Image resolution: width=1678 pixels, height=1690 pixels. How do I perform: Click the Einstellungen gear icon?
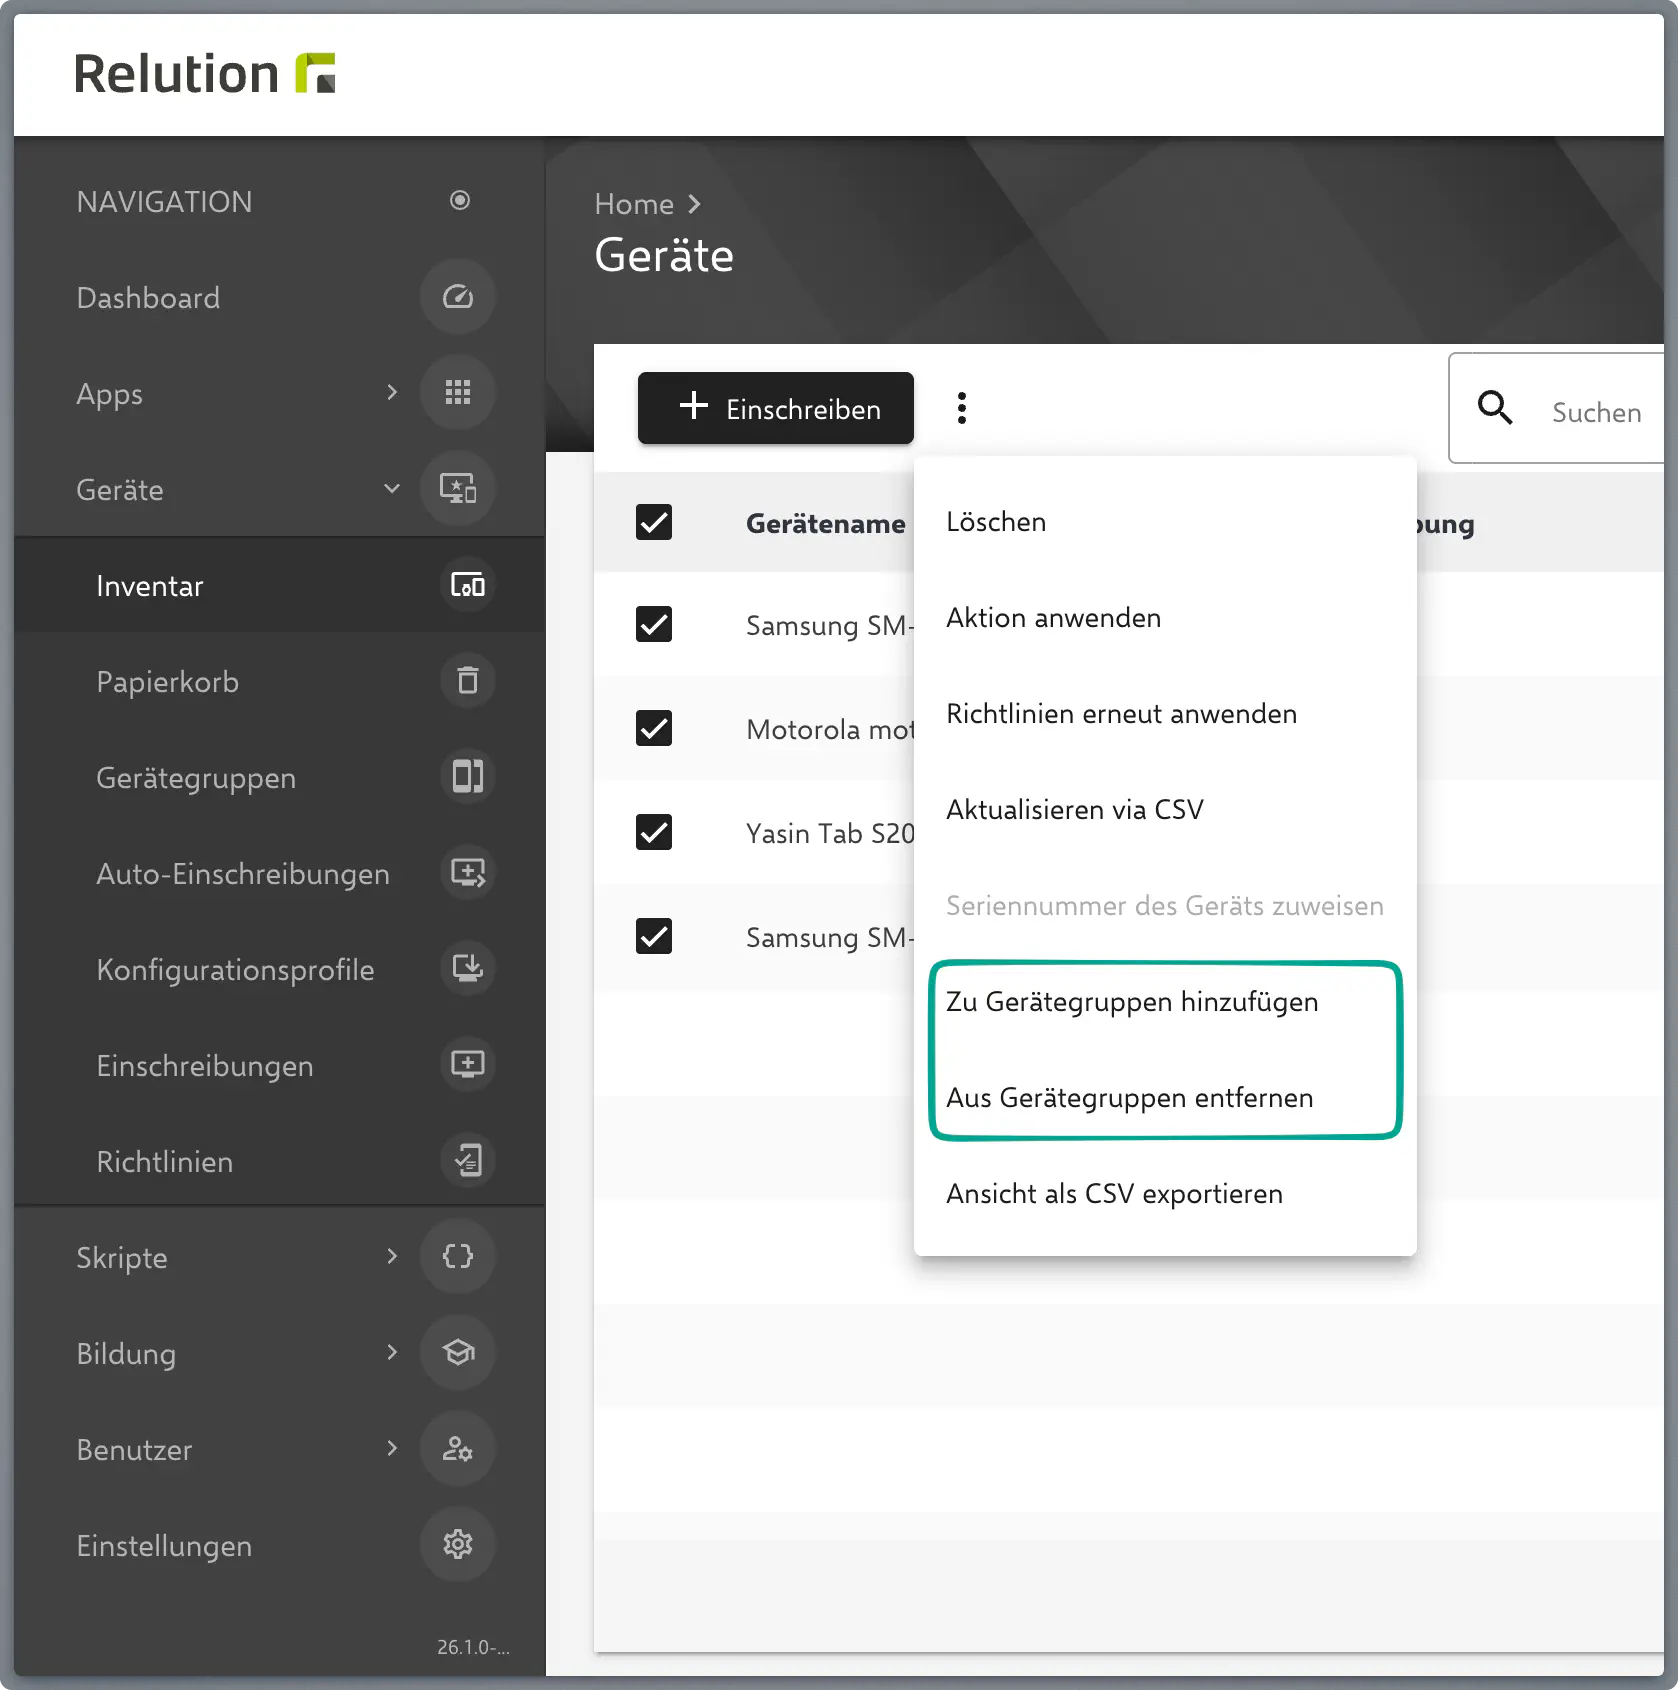click(458, 1545)
